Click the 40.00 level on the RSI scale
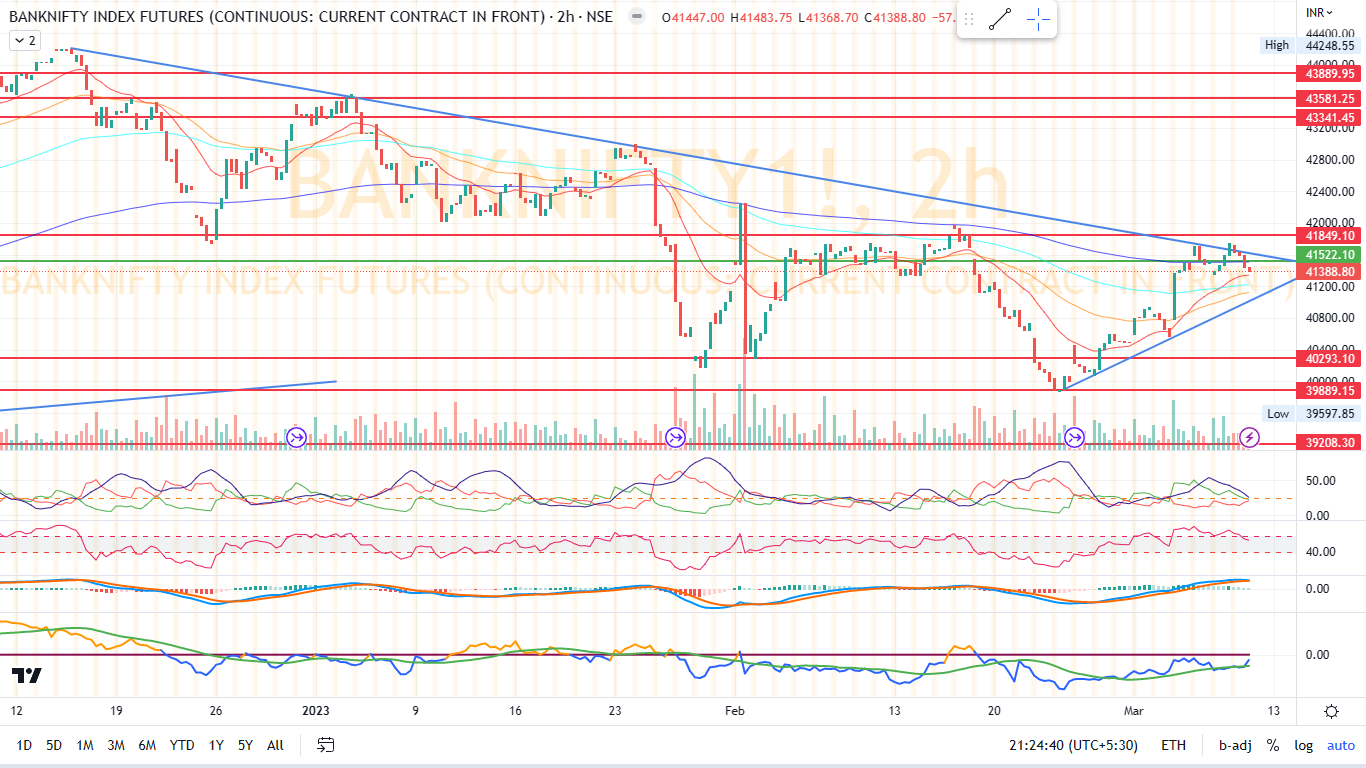Screen dimensions: 1366x768 click(1320, 551)
